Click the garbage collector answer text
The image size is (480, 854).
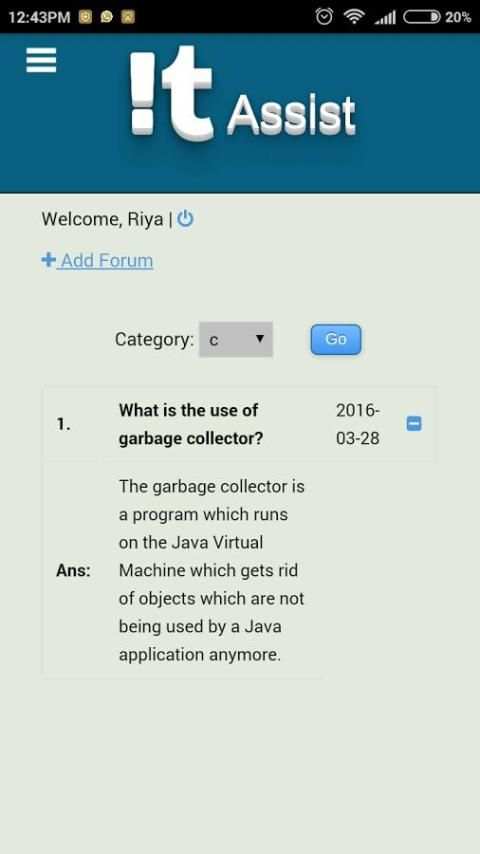click(211, 570)
